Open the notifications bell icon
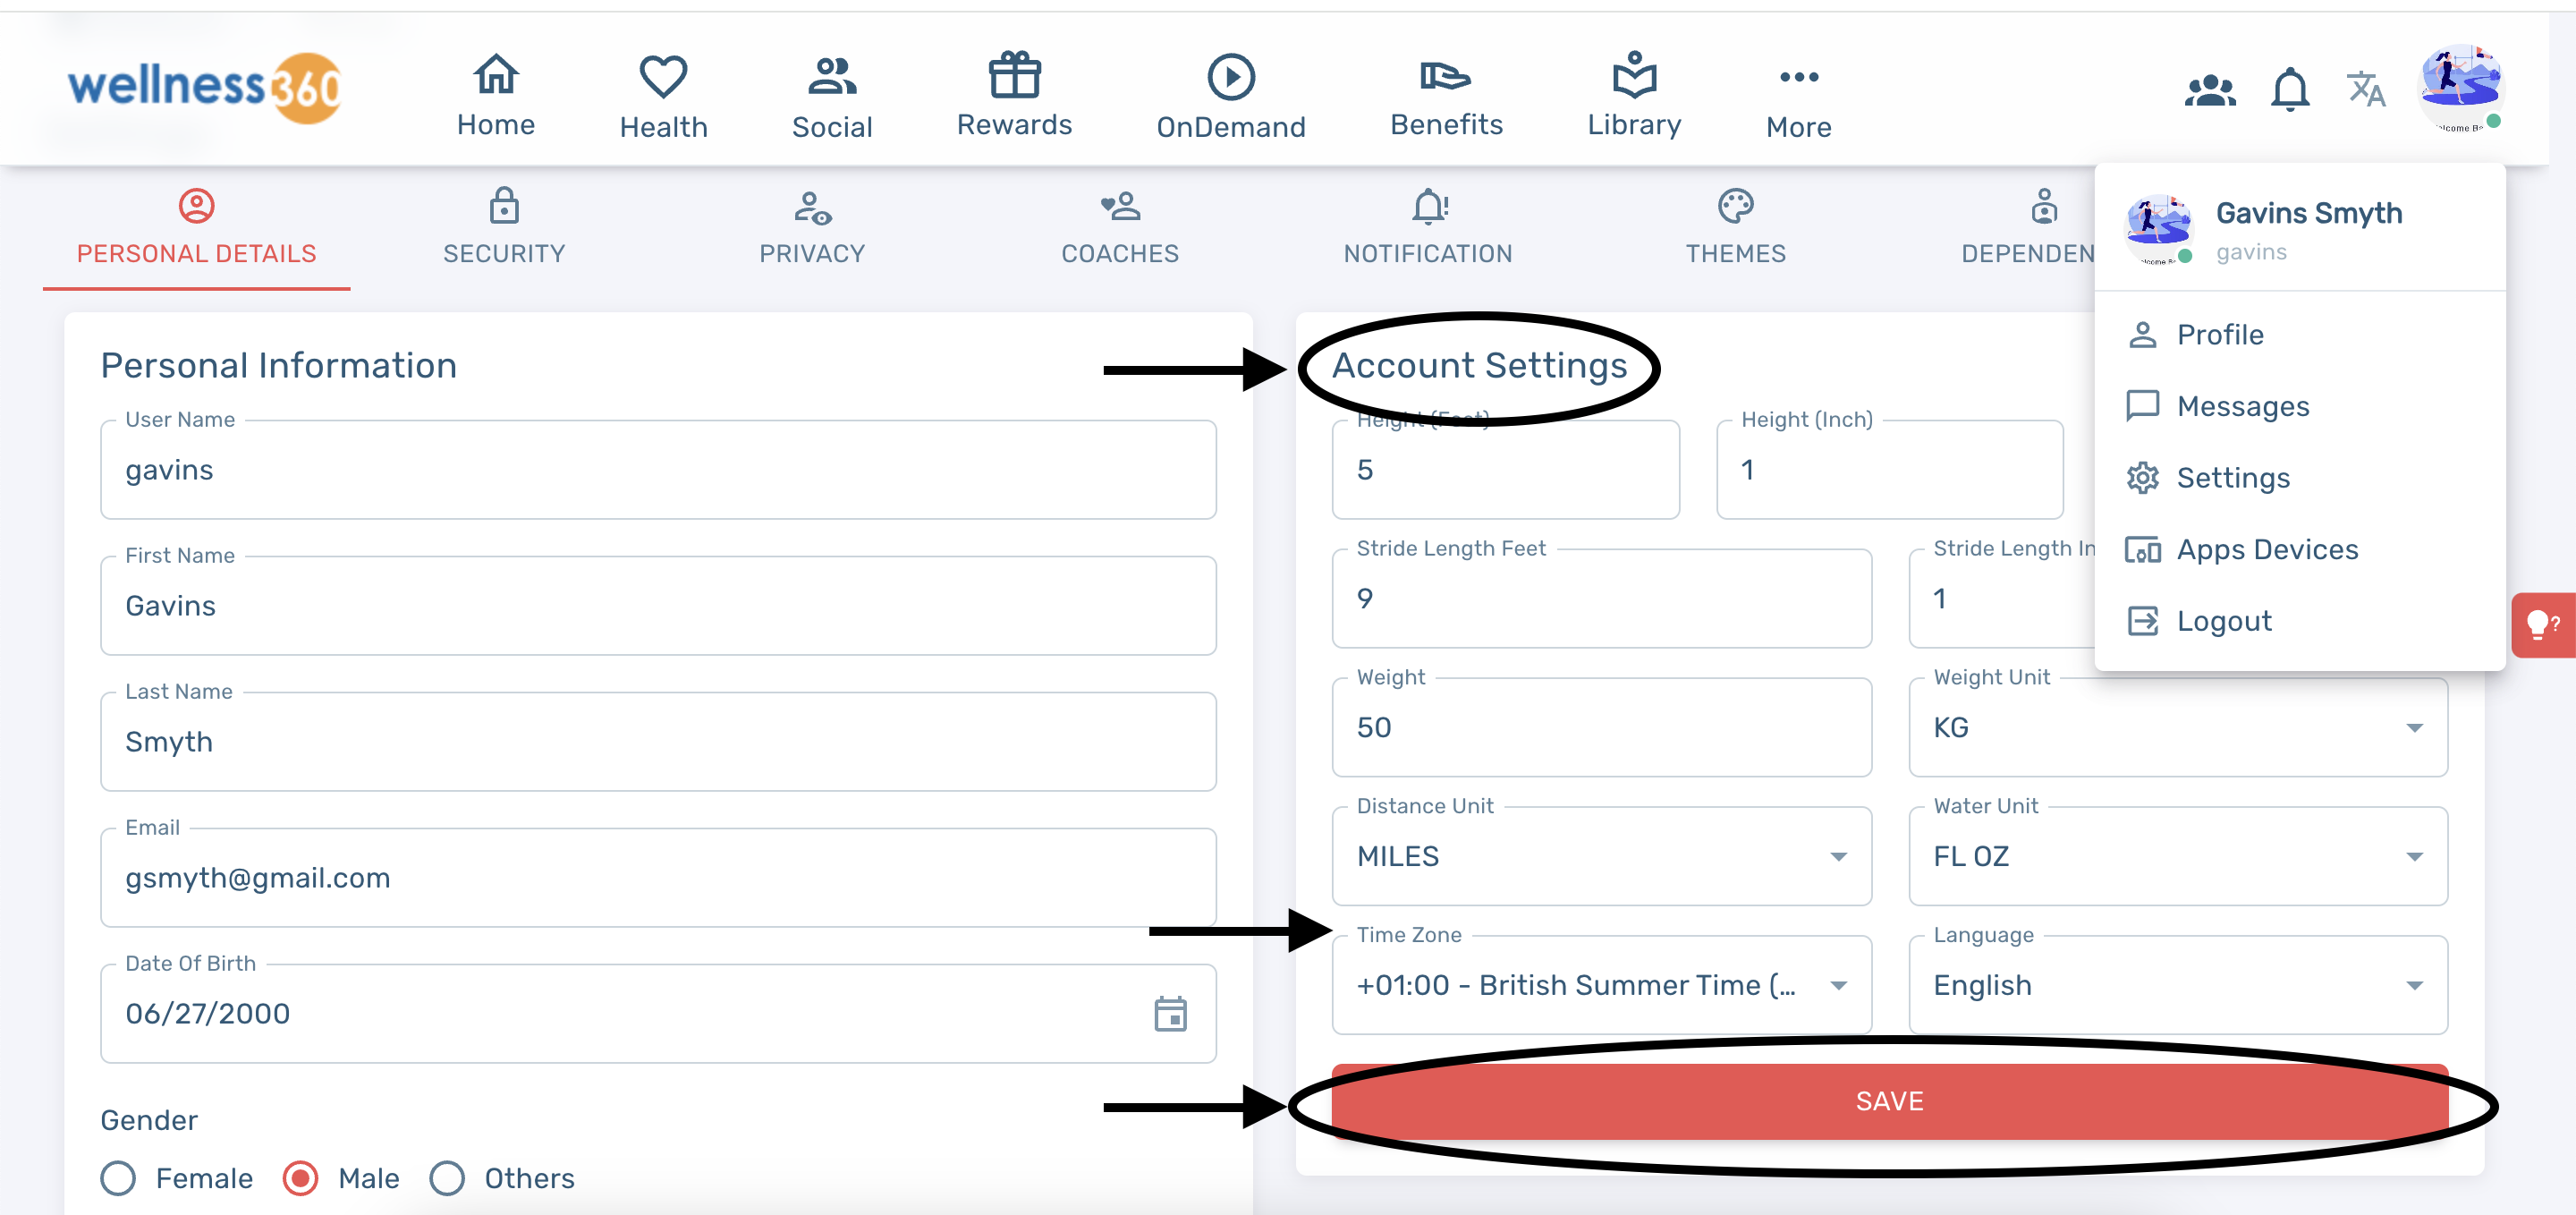Screen dimensions: 2576x1215 point(2289,91)
